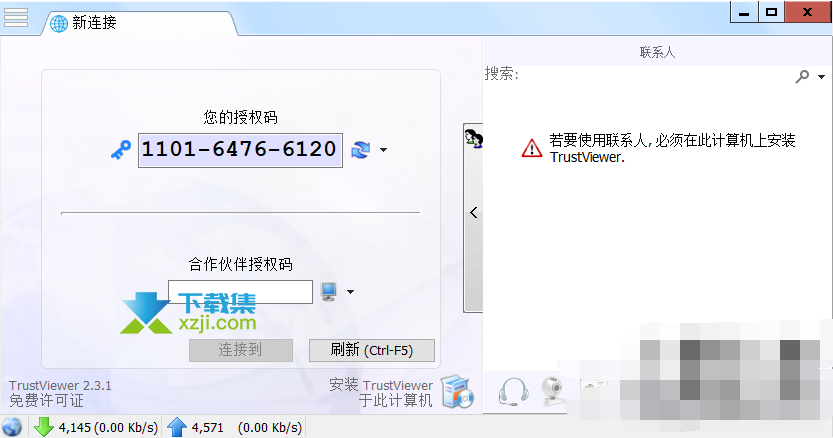Viewport: 833px width, 438px height.
Task: Expand dropdown beside refresh code icon
Action: [x=384, y=150]
